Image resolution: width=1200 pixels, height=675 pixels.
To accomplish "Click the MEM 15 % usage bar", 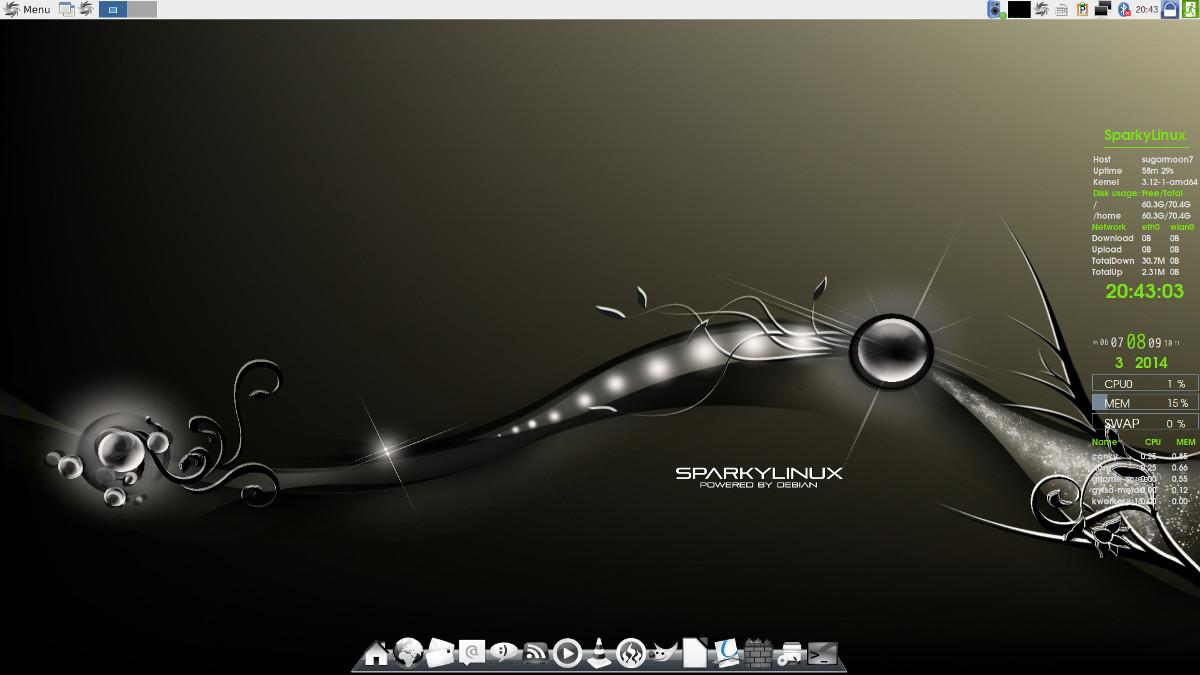I will tap(1145, 403).
